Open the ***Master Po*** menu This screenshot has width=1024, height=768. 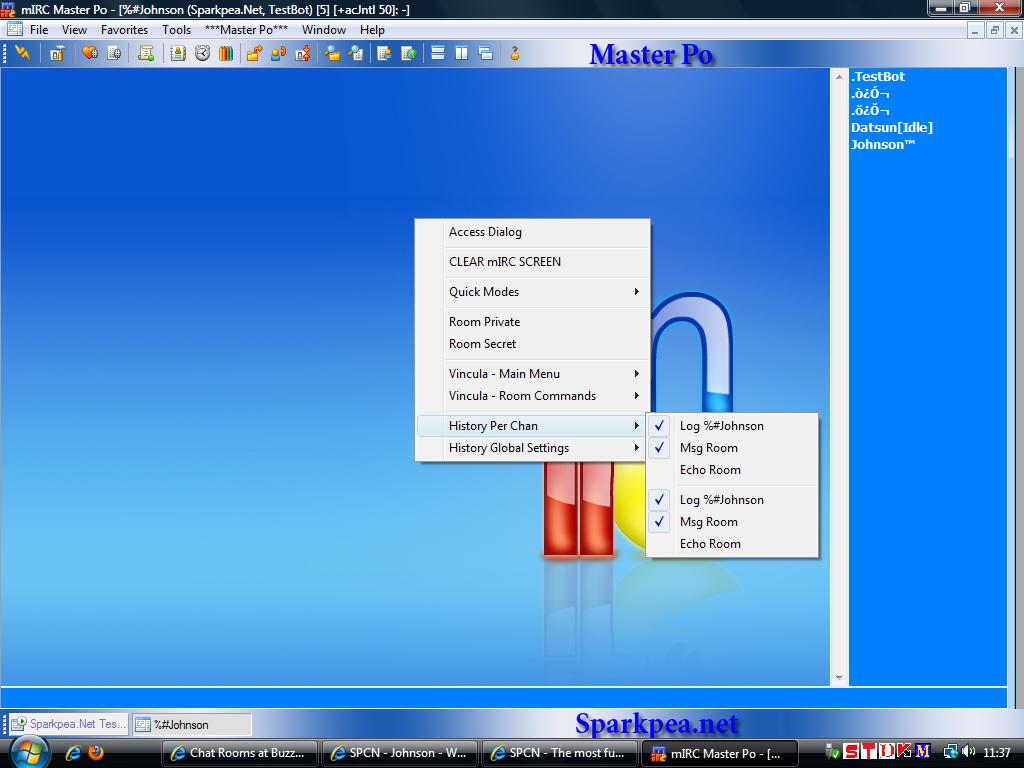pyautogui.click(x=246, y=30)
